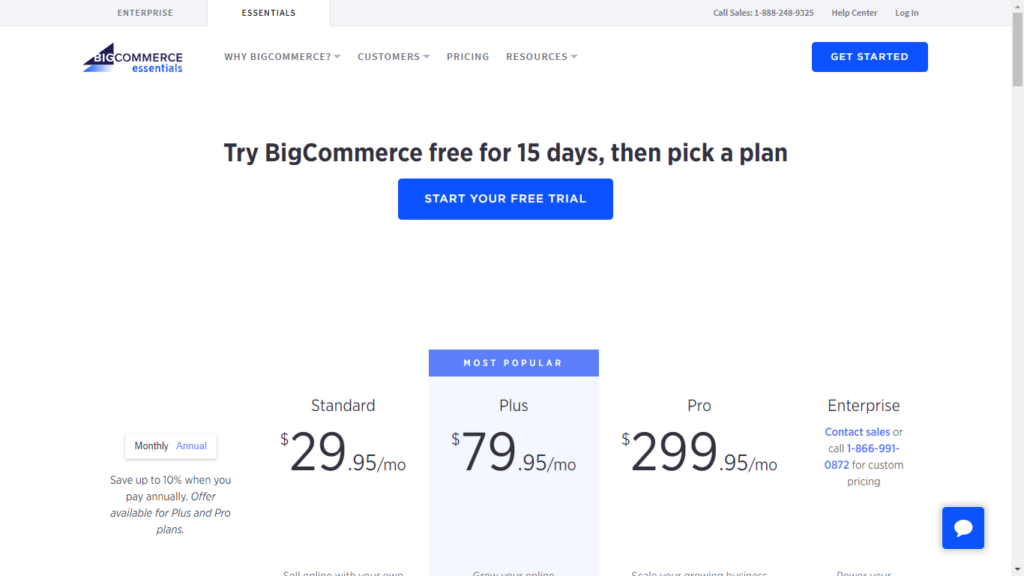Click the 1-866-991-0872 phone number link
1024x576 pixels.
(x=862, y=456)
